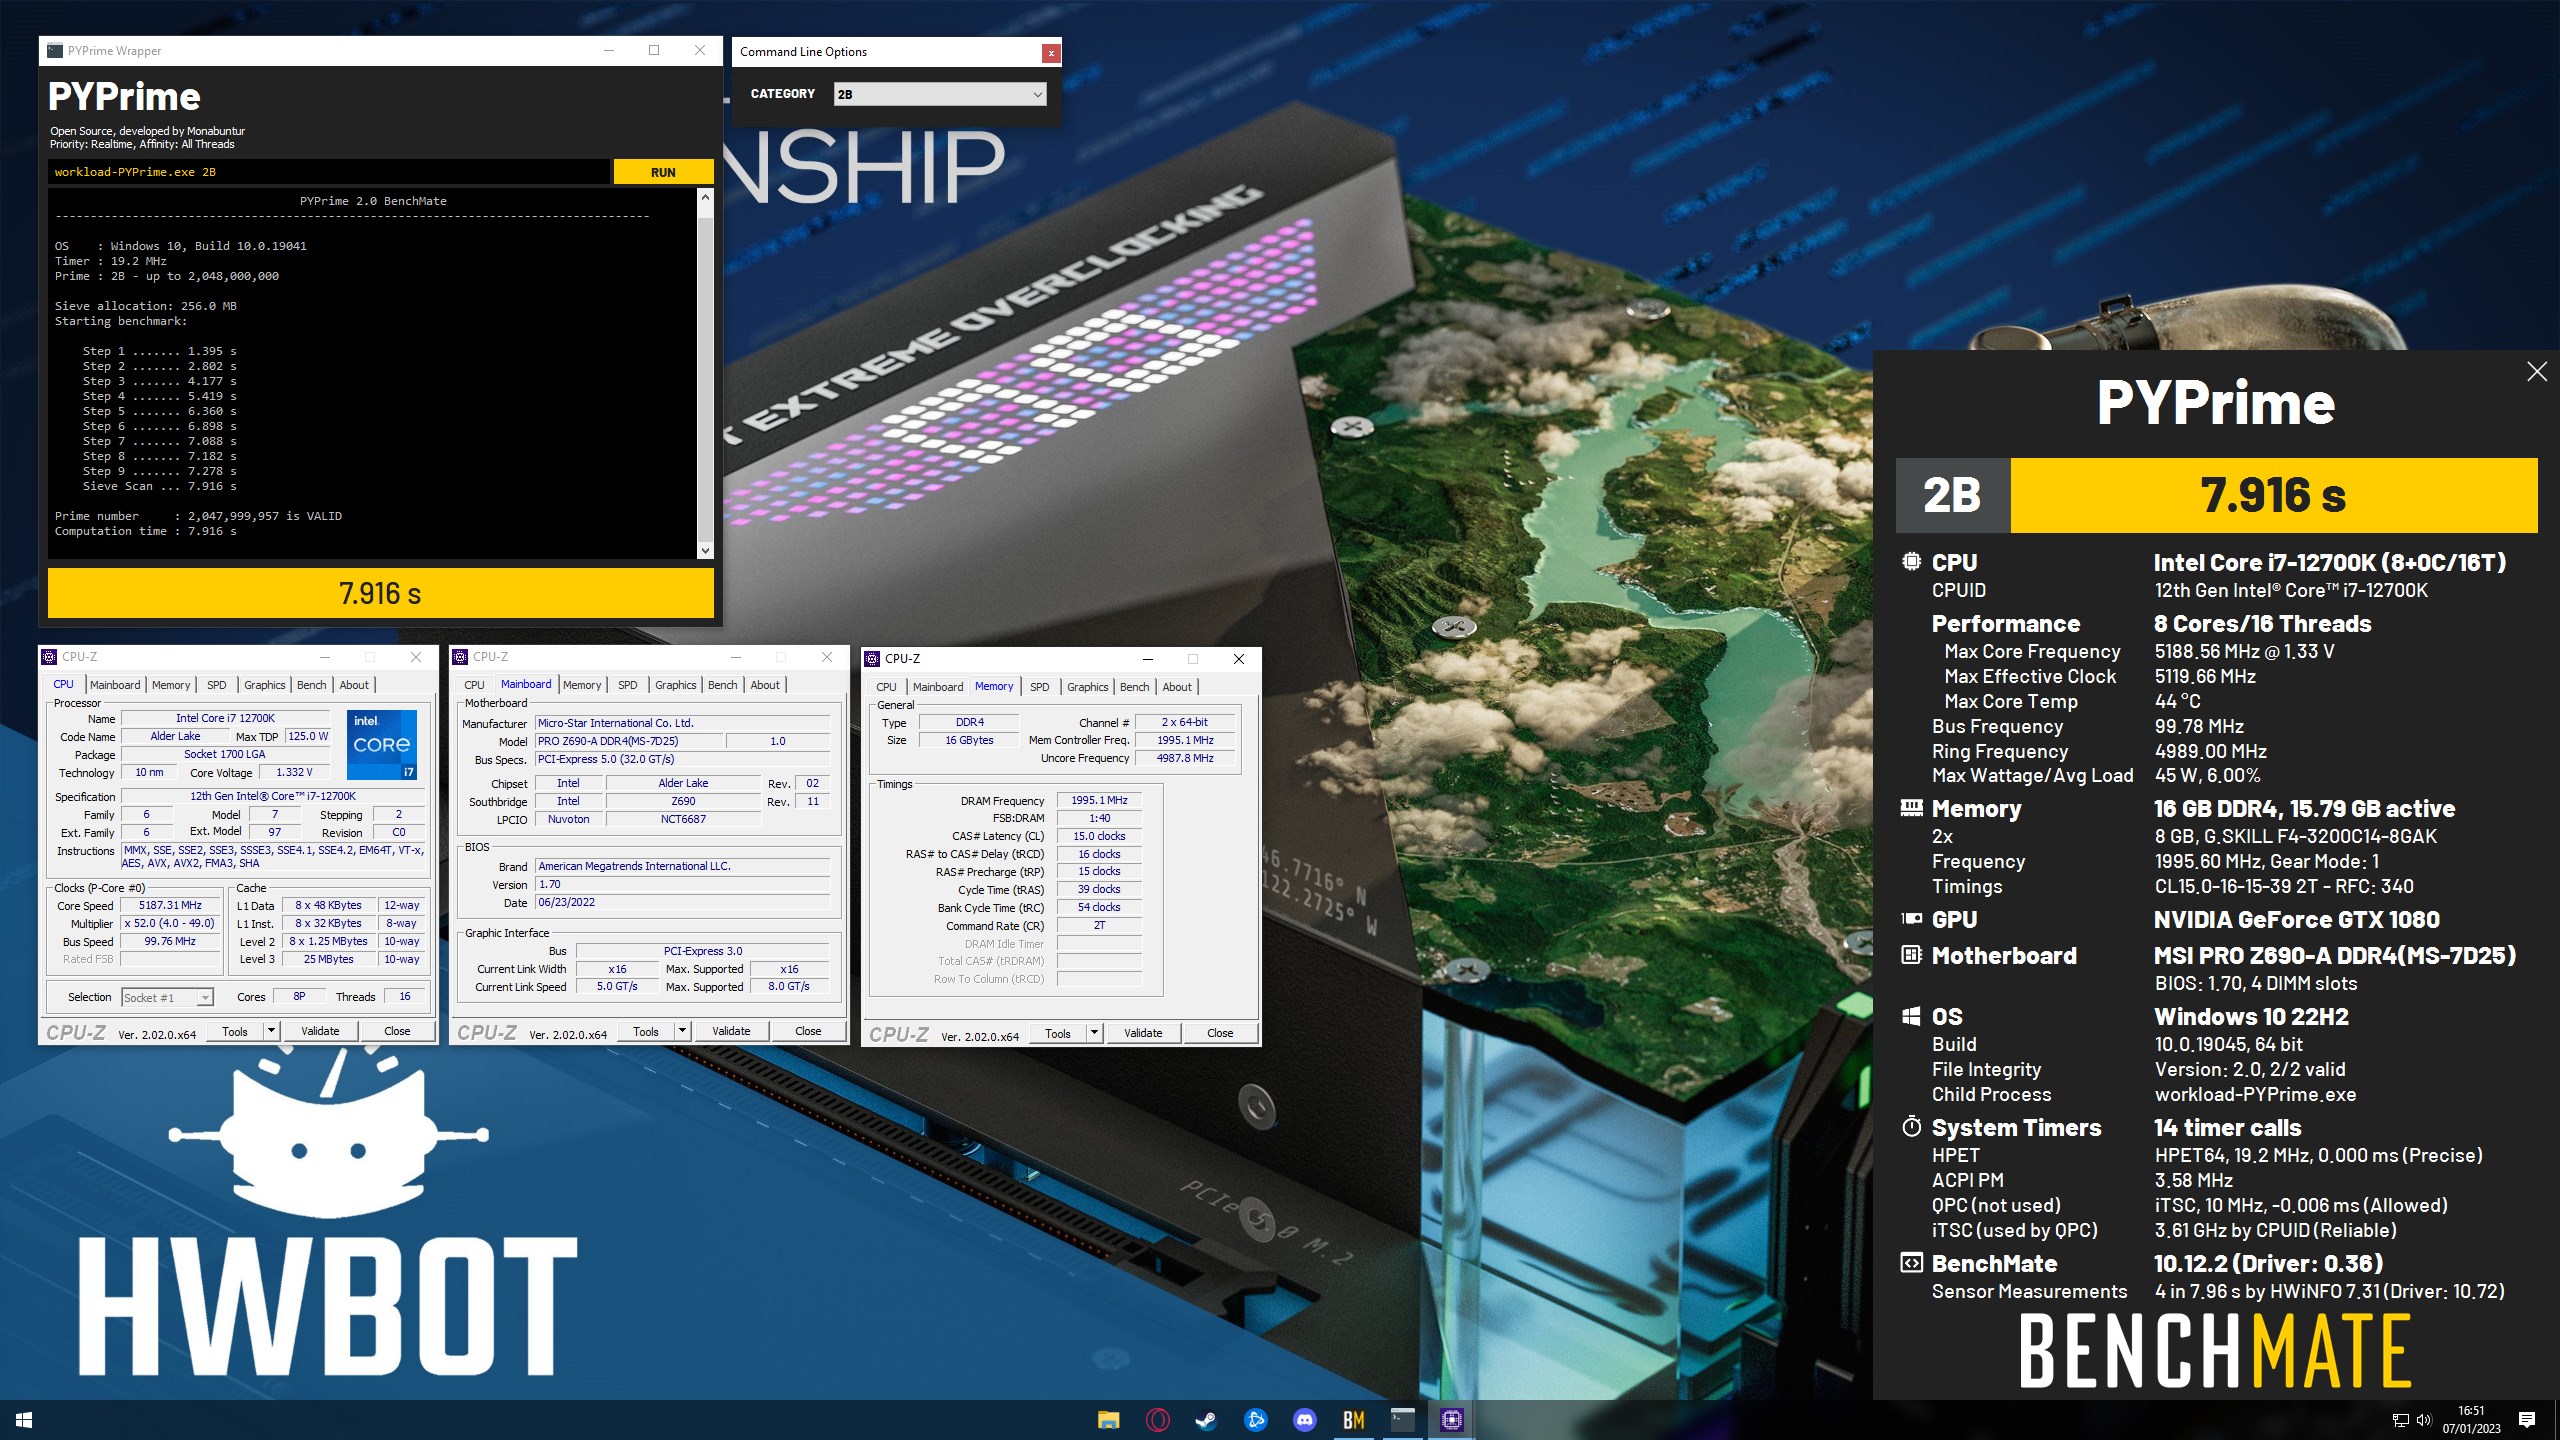Switch to CPU-Z taskbar icon
Image resolution: width=2560 pixels, height=1440 pixels.
tap(1451, 1420)
